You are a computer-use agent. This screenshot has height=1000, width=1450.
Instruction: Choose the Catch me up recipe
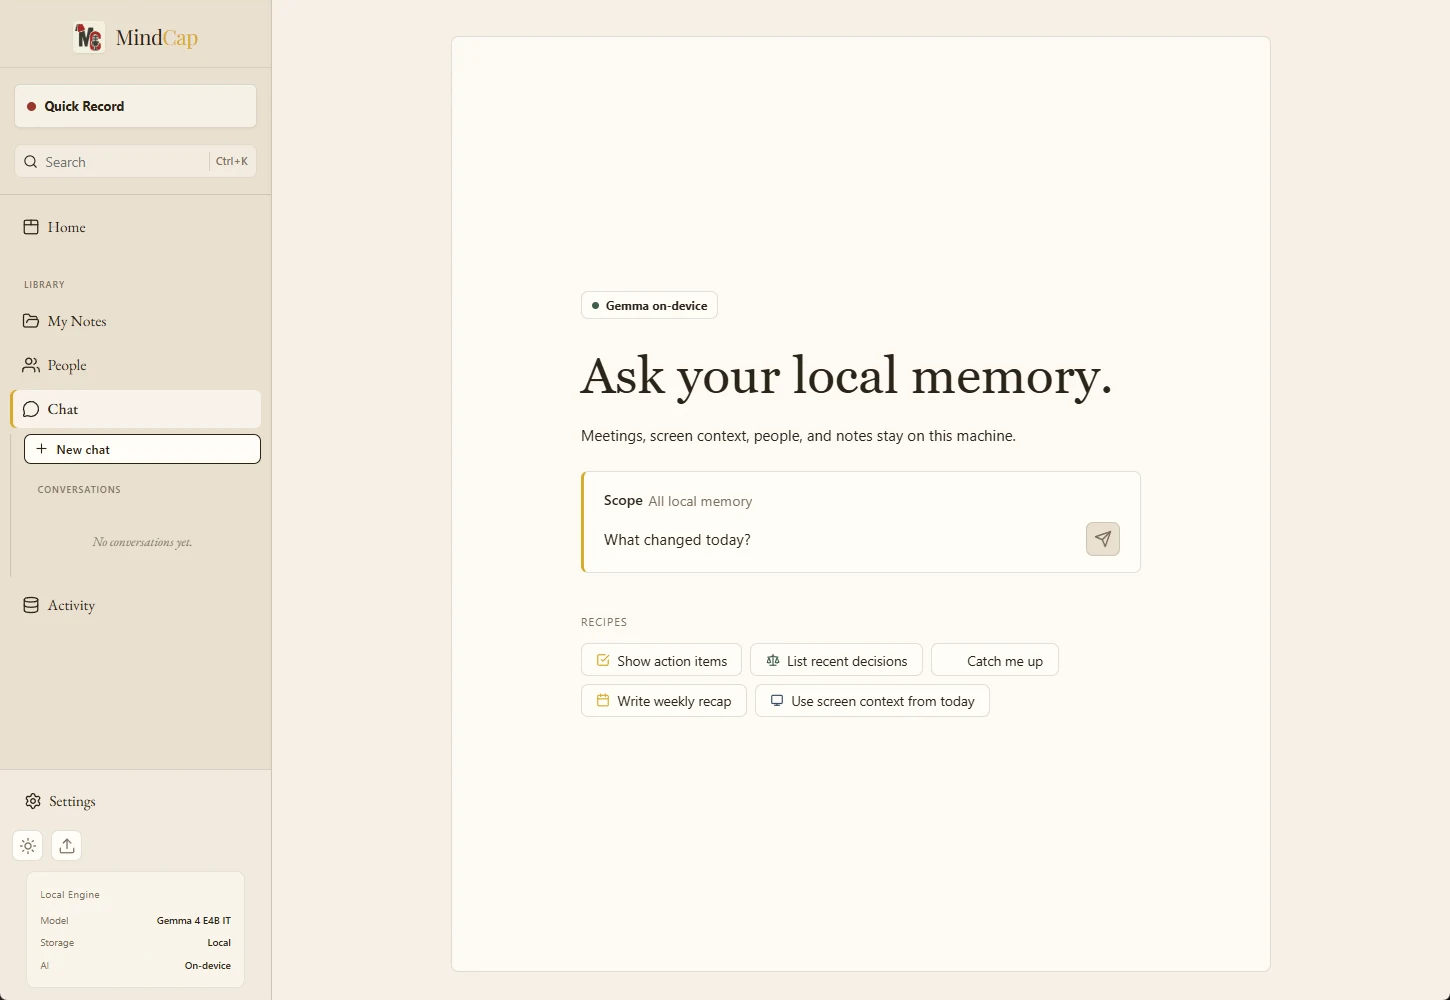pyautogui.click(x=995, y=661)
